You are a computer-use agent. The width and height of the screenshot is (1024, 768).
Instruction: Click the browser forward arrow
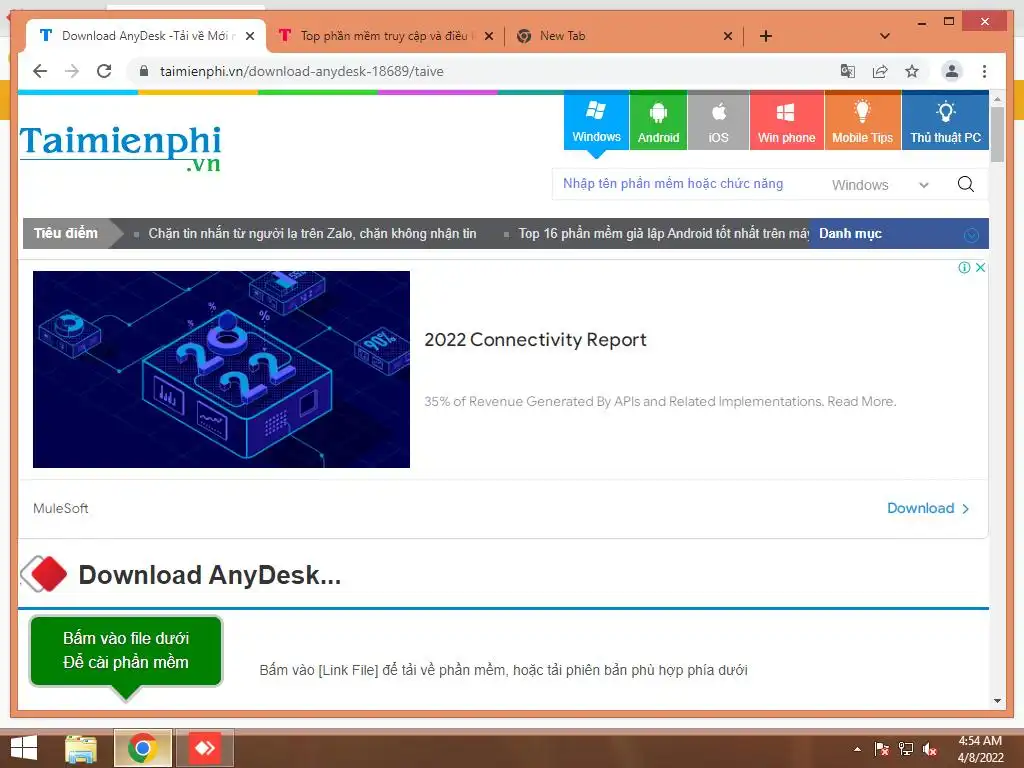click(72, 71)
